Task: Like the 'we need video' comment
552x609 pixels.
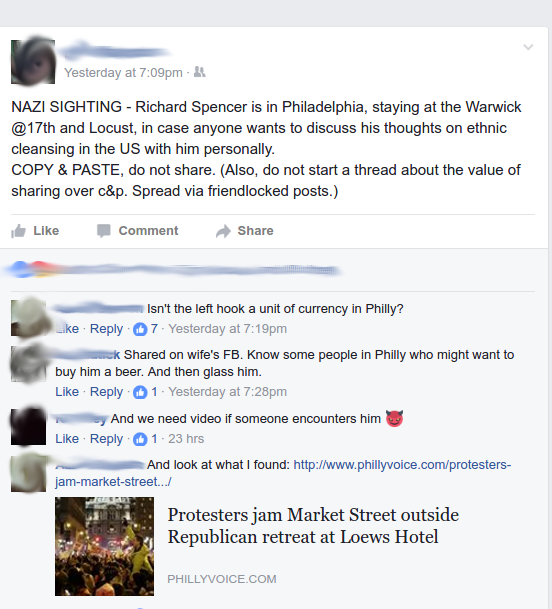Action: coord(67,438)
